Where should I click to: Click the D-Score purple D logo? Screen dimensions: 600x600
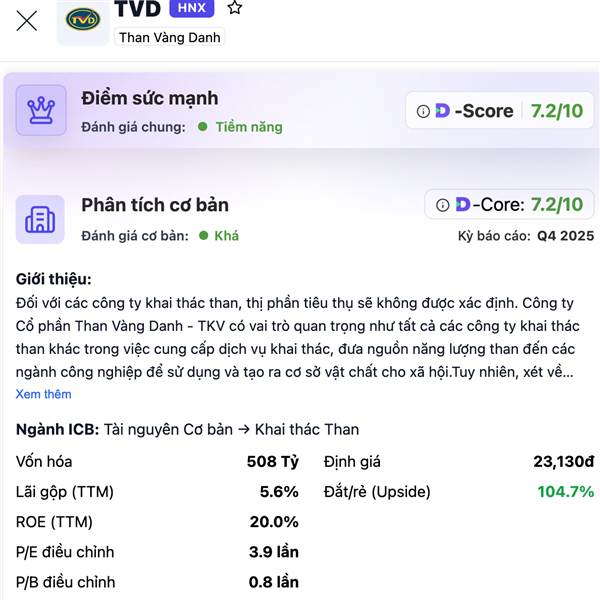coord(442,111)
